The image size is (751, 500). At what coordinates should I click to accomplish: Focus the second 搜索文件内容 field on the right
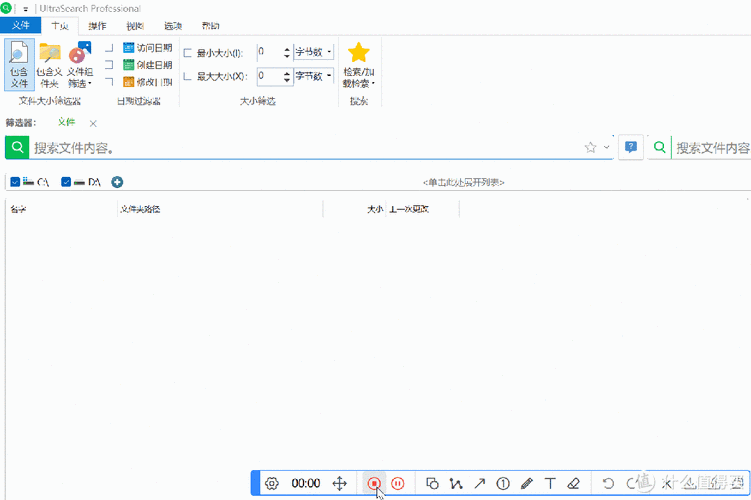click(x=712, y=148)
